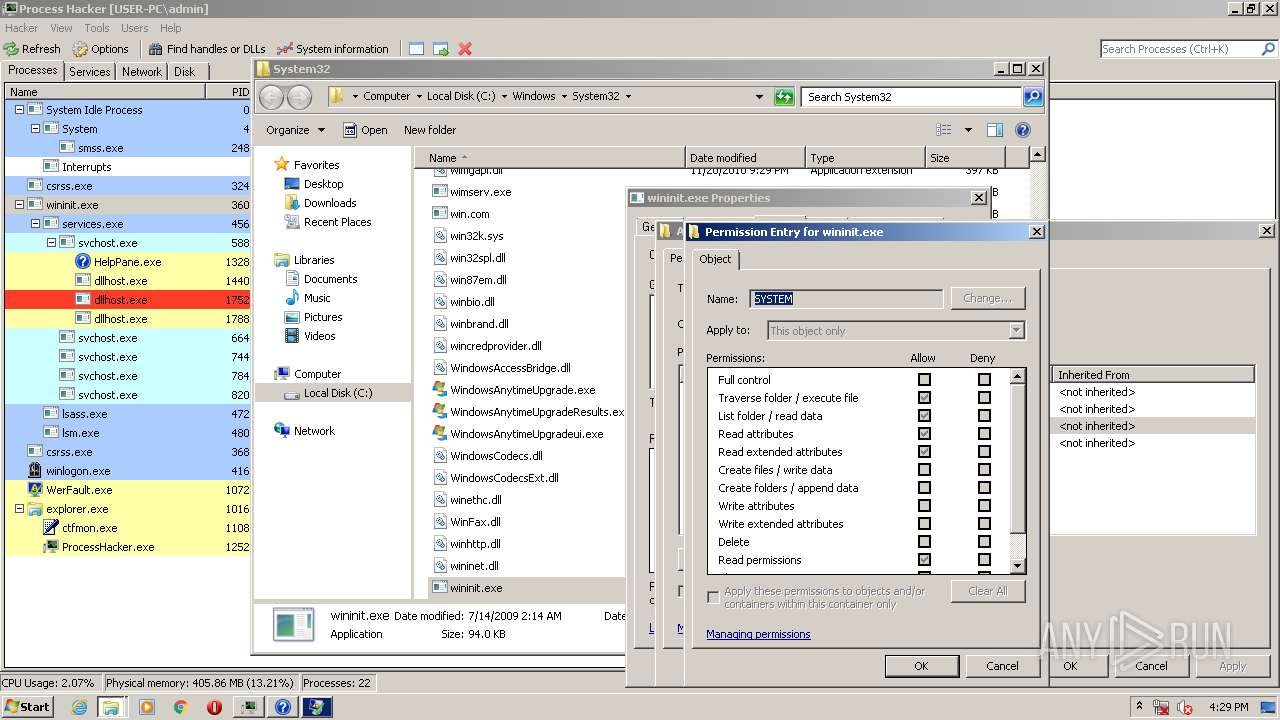Check Allow for Full control

(x=924, y=380)
